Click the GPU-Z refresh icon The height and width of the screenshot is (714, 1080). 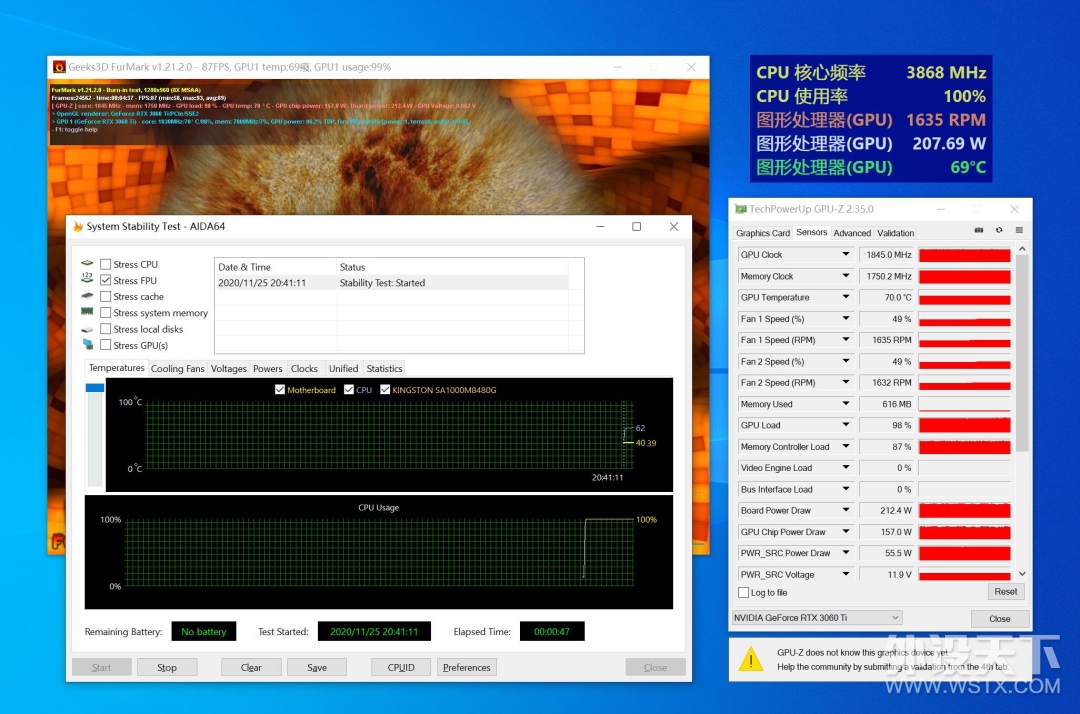click(x=999, y=230)
